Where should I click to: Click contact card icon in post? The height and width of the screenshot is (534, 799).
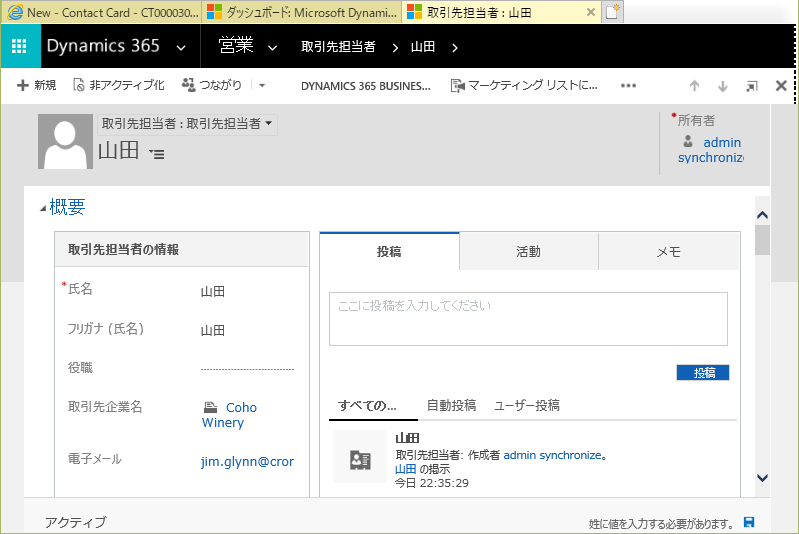point(360,457)
